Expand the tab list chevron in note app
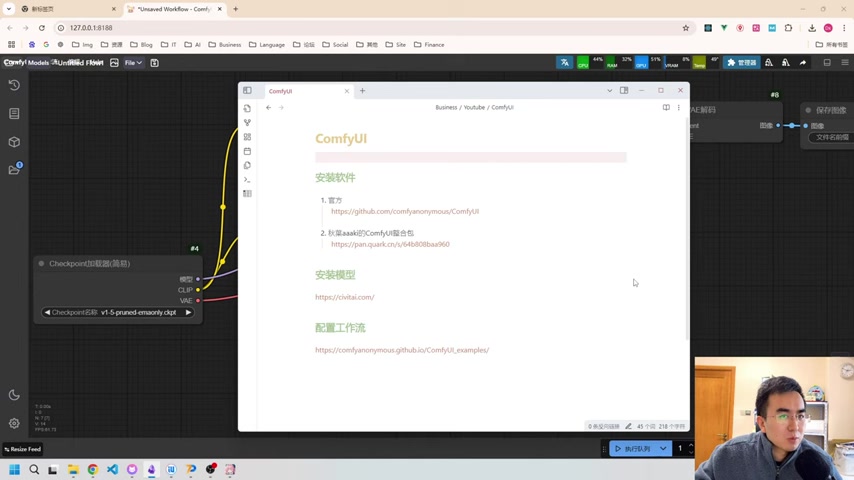 tap(609, 90)
